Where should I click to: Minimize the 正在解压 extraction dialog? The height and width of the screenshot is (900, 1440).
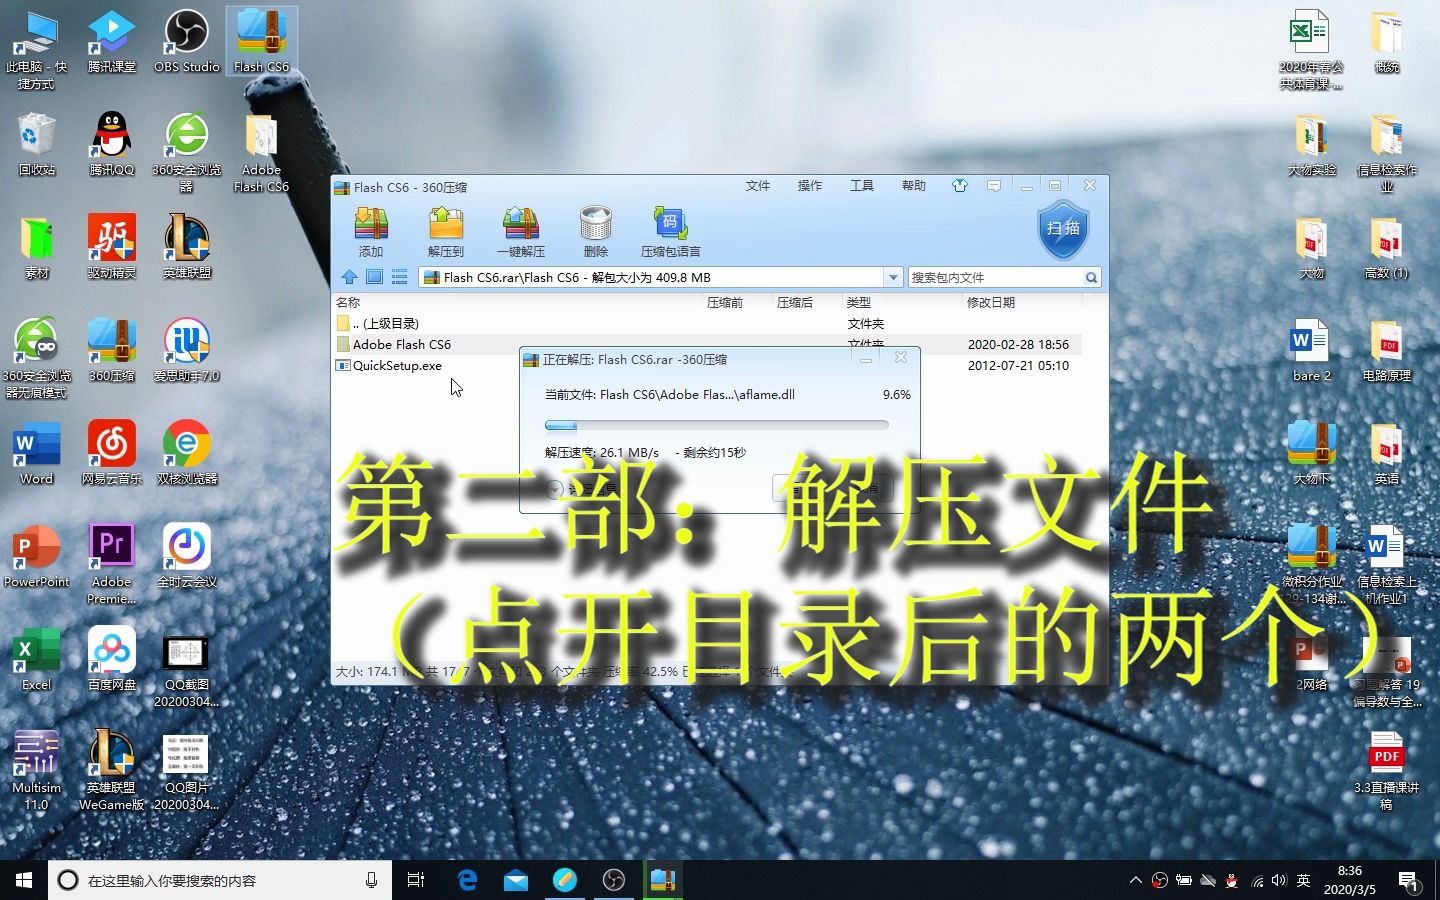pos(866,358)
